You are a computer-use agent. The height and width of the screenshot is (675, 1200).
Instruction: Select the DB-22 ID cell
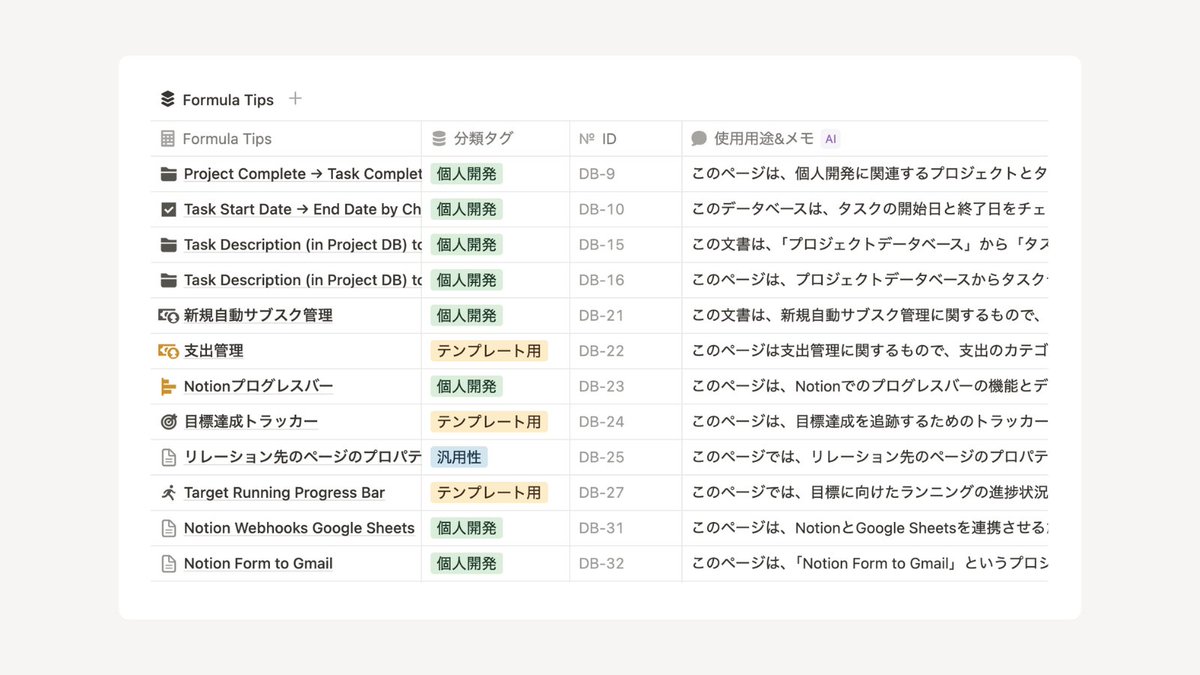point(626,351)
